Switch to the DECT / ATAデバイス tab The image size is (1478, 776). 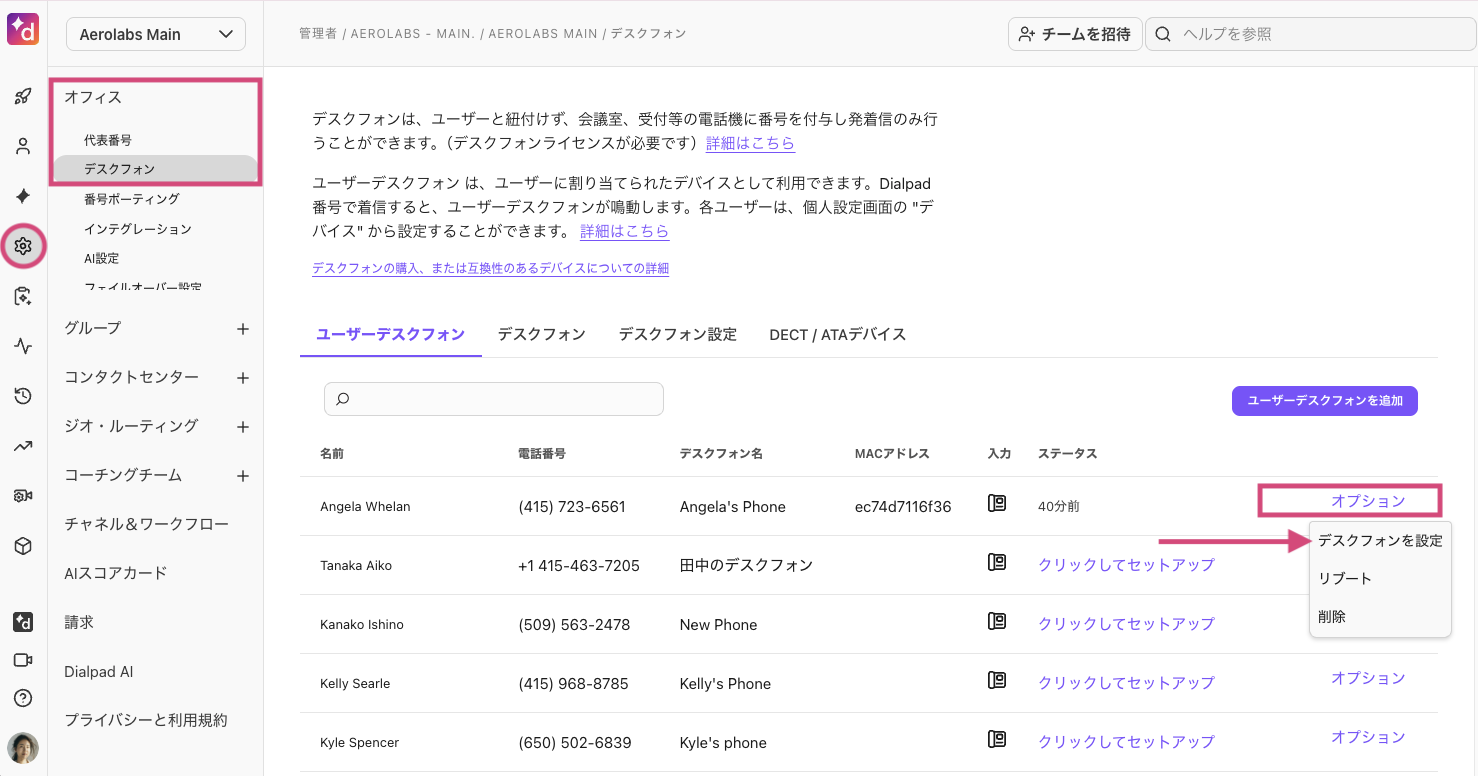tap(837, 335)
